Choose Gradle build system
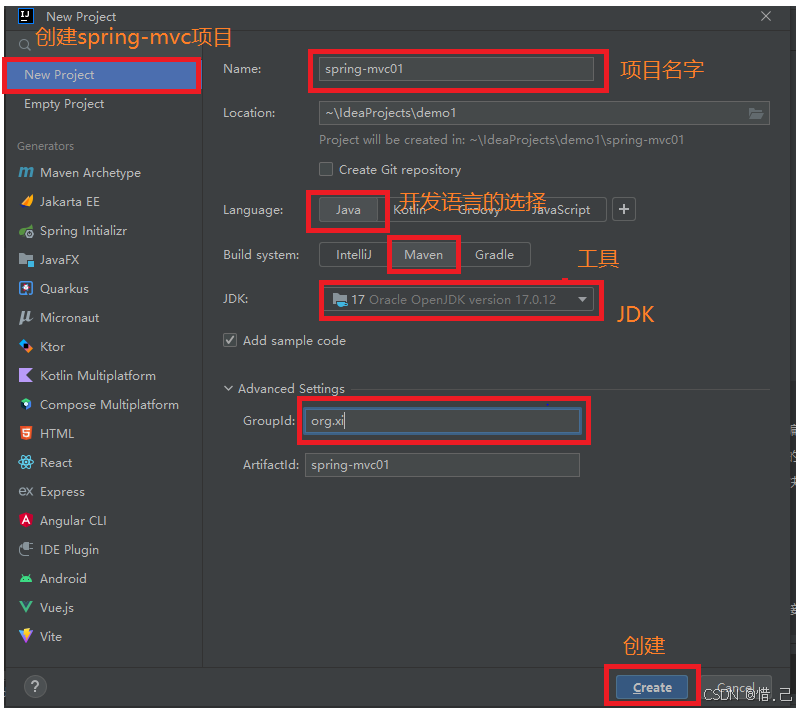This screenshot has width=798, height=709. tap(494, 254)
